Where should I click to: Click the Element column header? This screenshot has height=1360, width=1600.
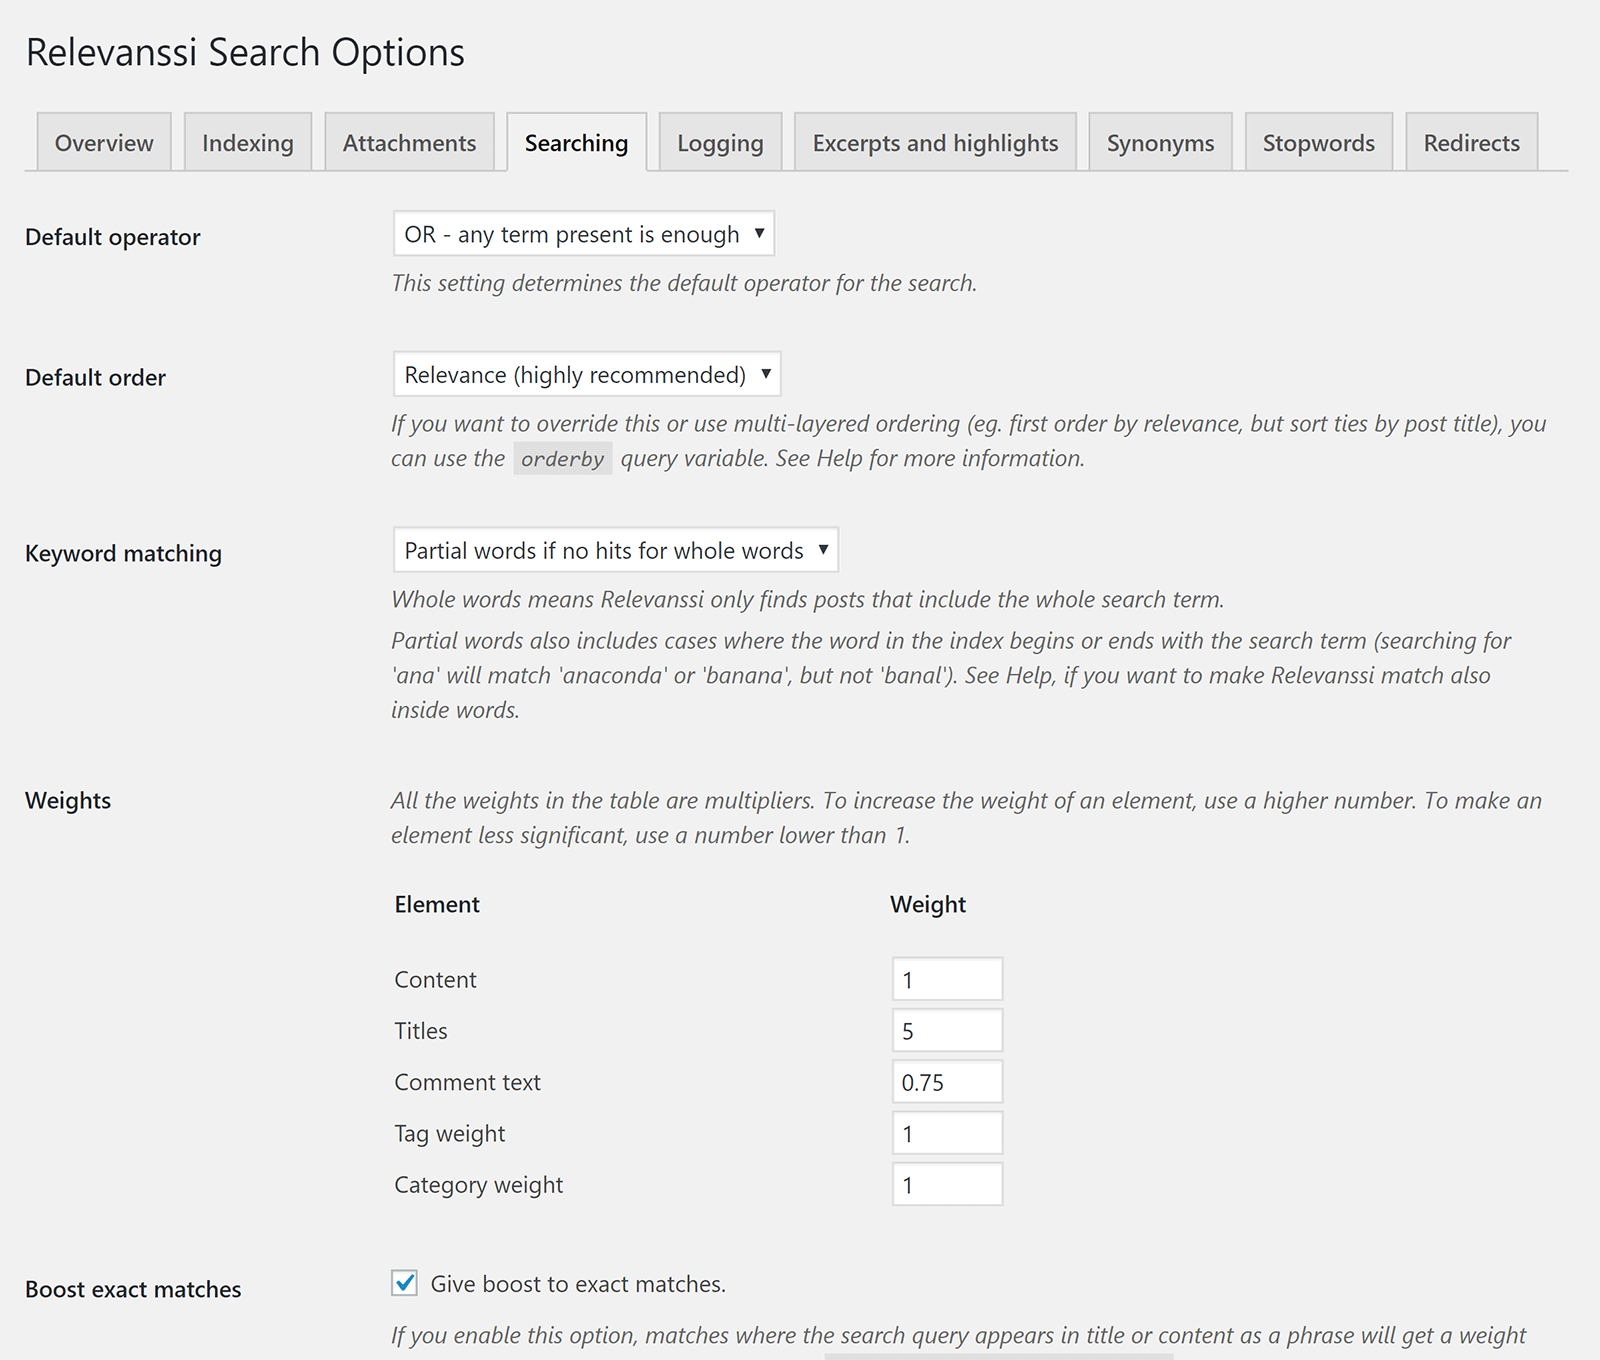pyautogui.click(x=437, y=904)
